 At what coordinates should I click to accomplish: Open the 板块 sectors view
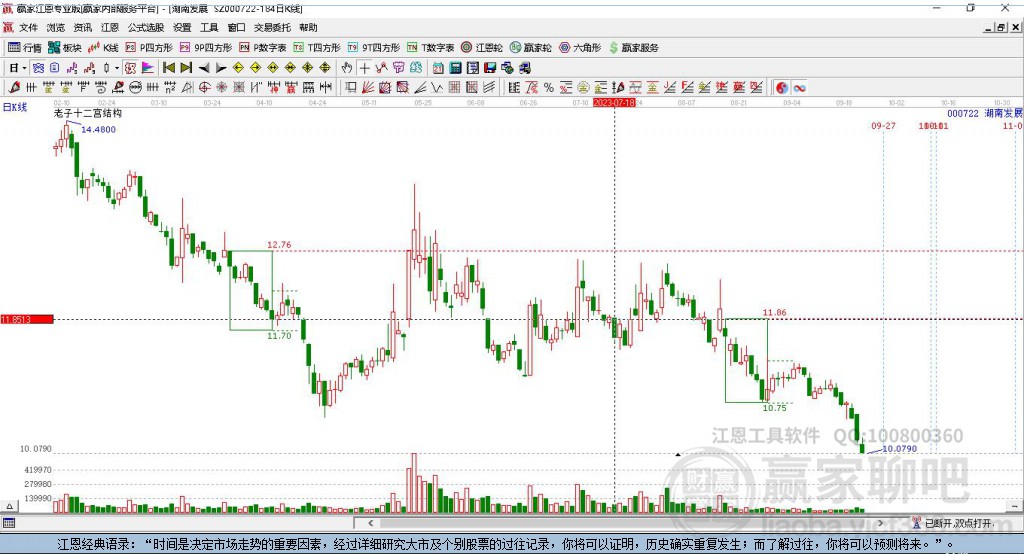tap(65, 48)
